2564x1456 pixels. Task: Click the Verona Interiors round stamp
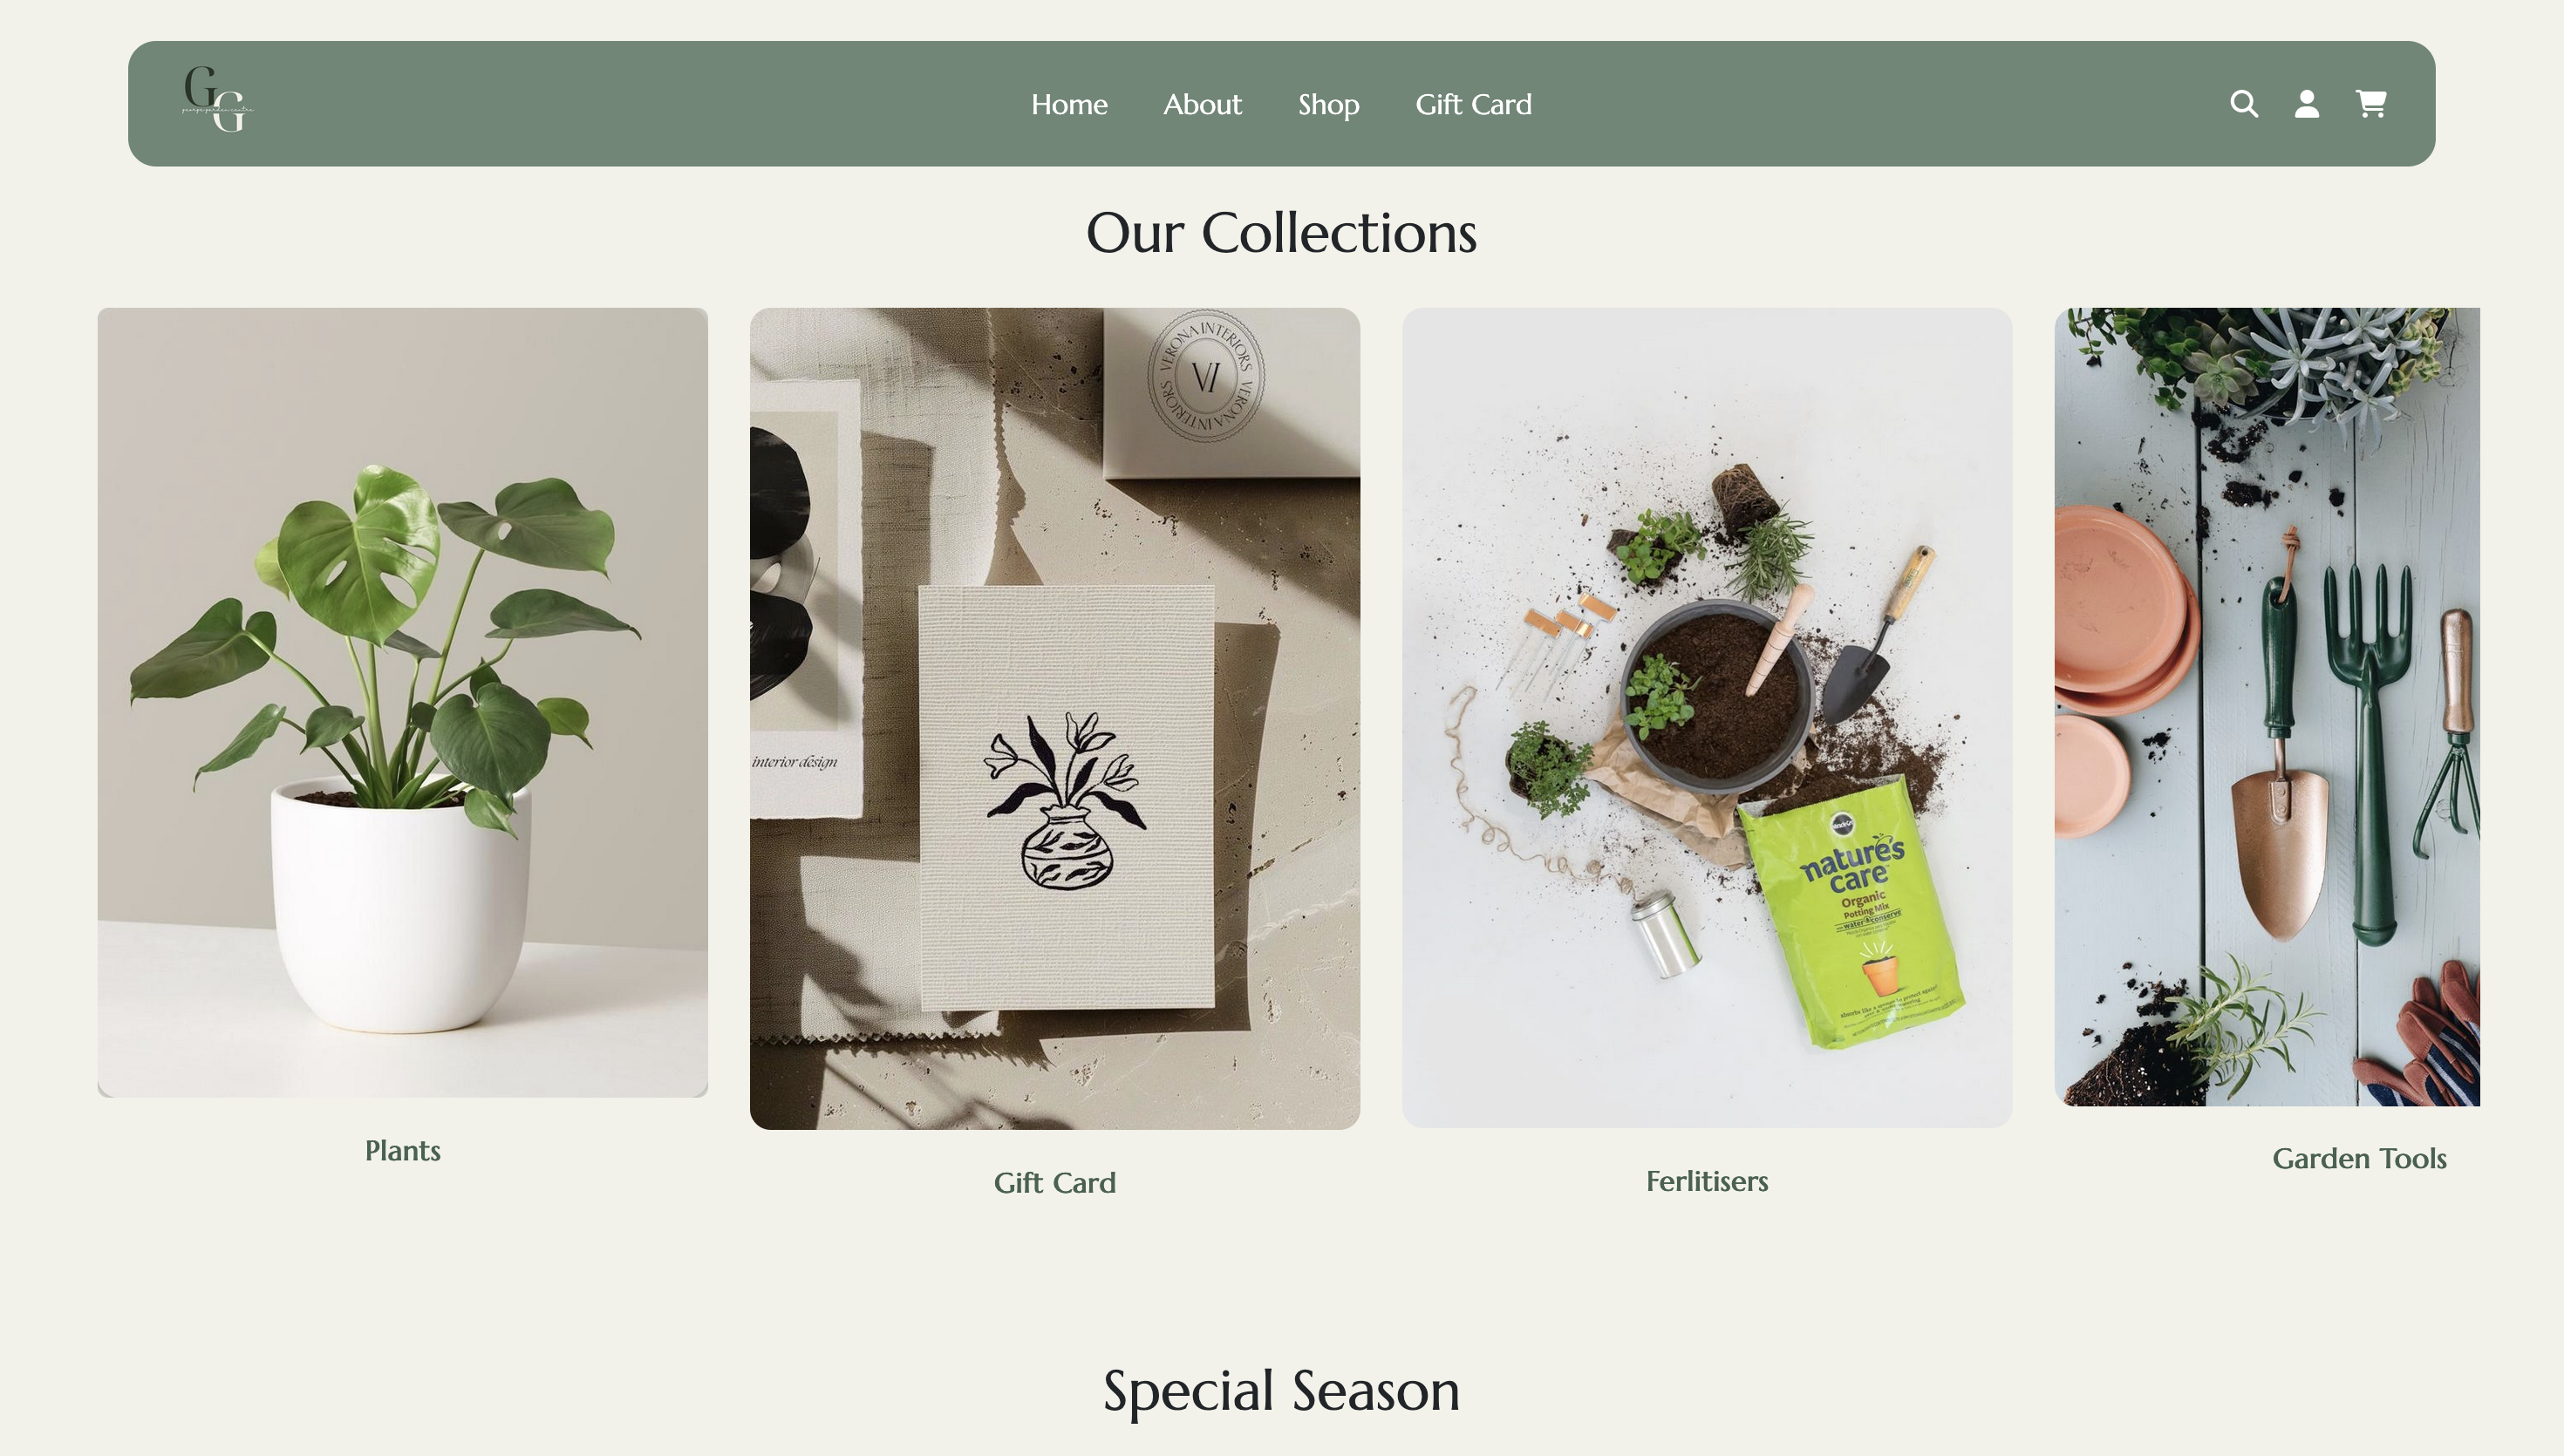pos(1205,376)
